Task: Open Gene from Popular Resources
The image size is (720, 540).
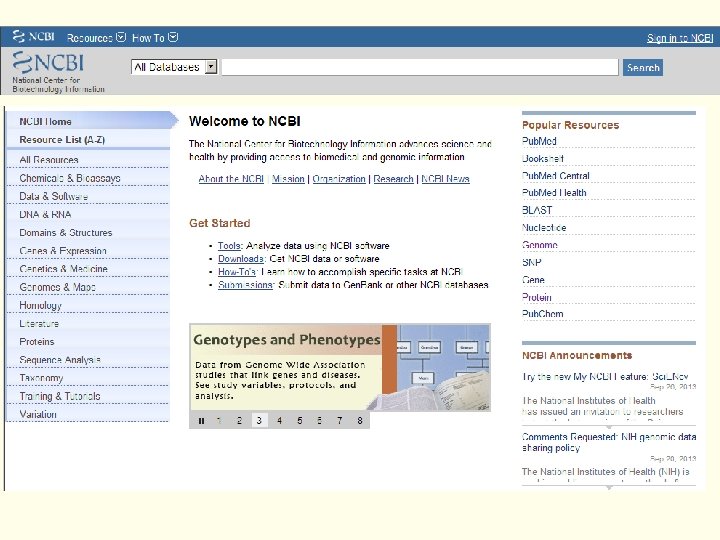Action: [534, 280]
